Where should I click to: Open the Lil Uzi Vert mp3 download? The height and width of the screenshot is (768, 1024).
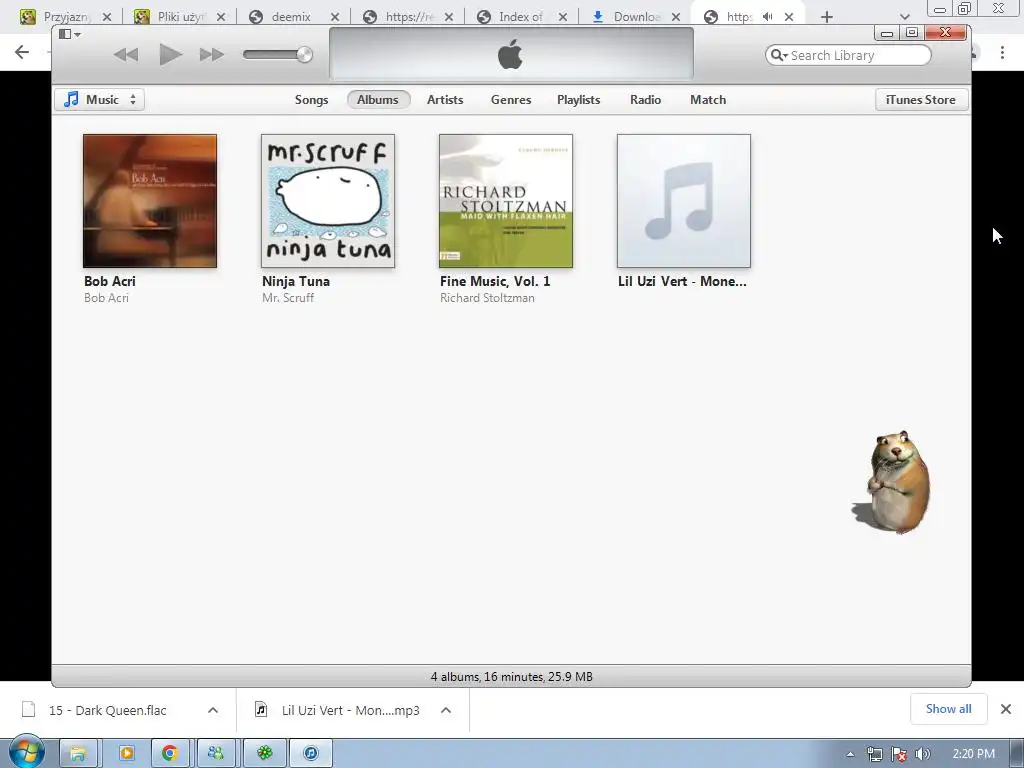338,711
